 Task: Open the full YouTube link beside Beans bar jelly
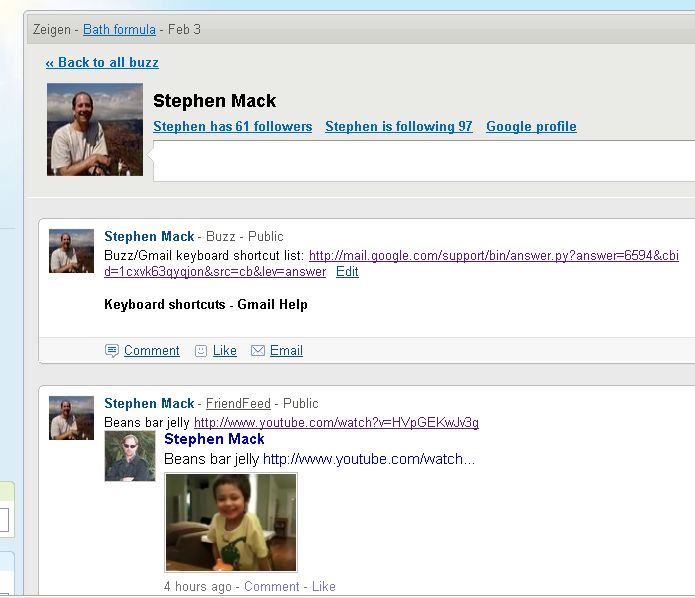(336, 423)
